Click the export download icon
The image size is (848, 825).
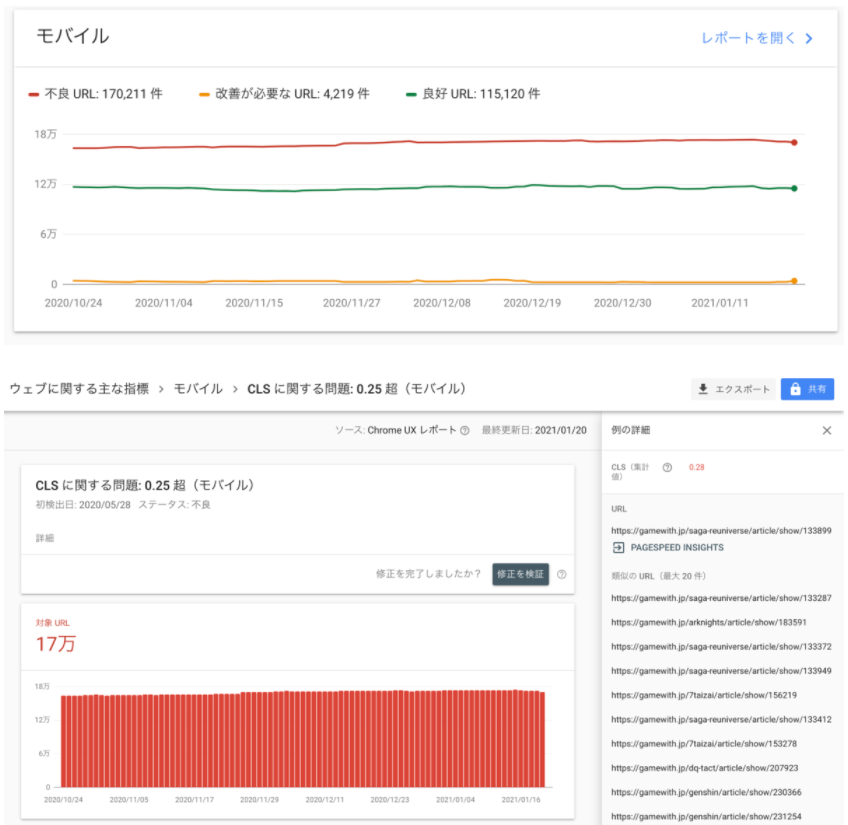(703, 389)
